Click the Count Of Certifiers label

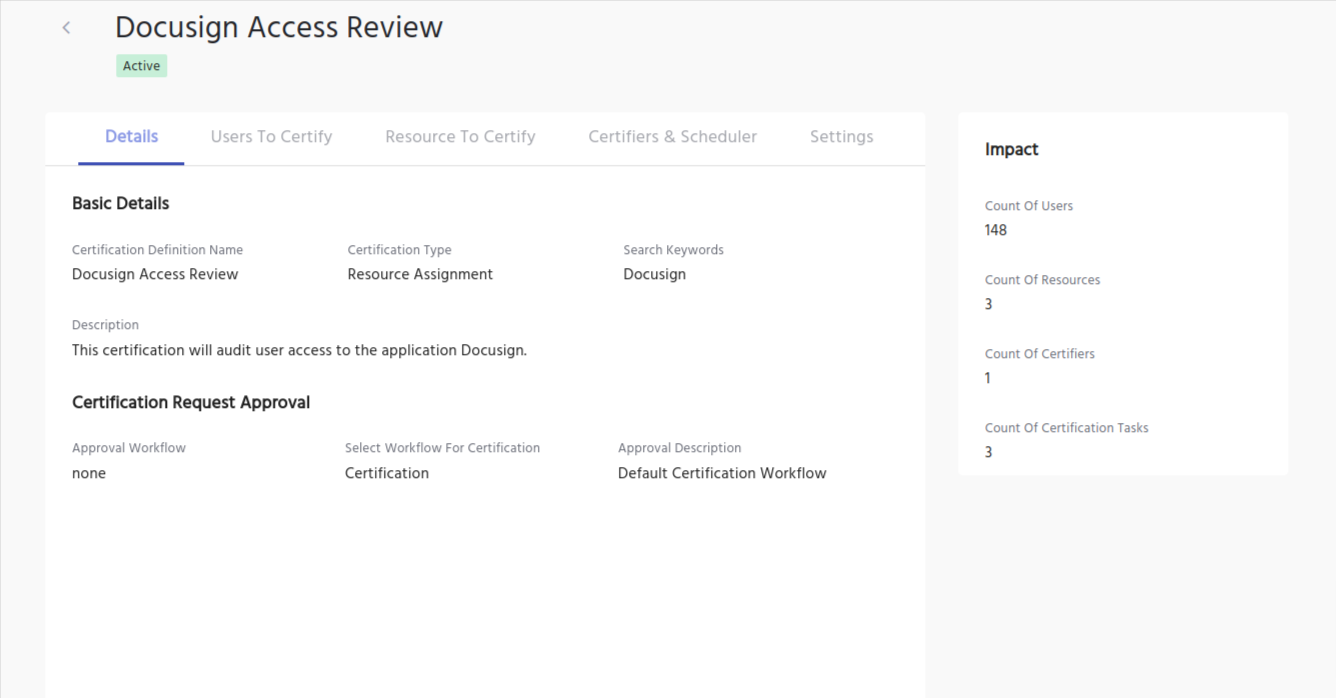(x=1039, y=354)
